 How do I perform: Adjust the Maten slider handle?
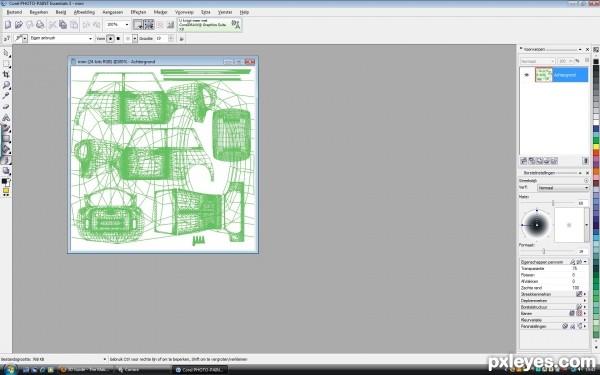point(553,203)
